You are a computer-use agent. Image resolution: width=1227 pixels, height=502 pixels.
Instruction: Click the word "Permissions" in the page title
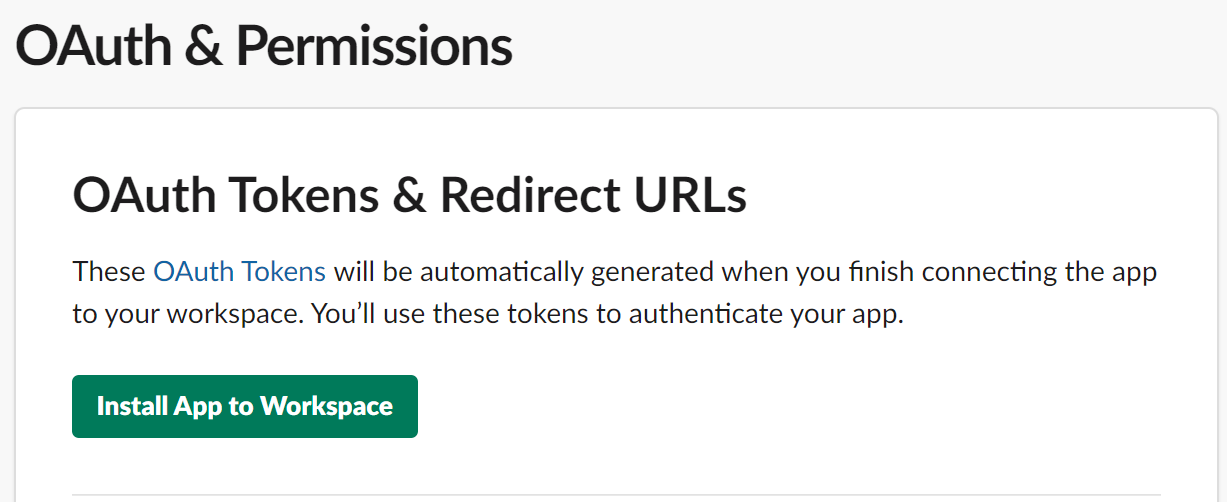373,46
